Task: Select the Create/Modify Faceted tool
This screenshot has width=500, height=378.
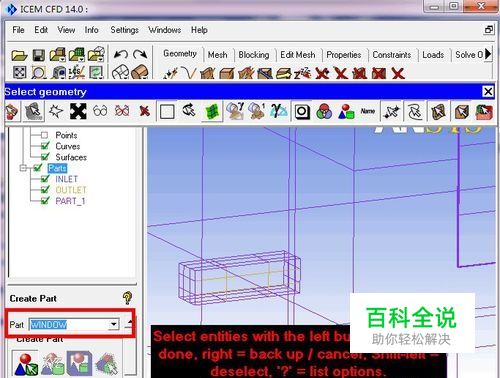Action: [x=246, y=73]
